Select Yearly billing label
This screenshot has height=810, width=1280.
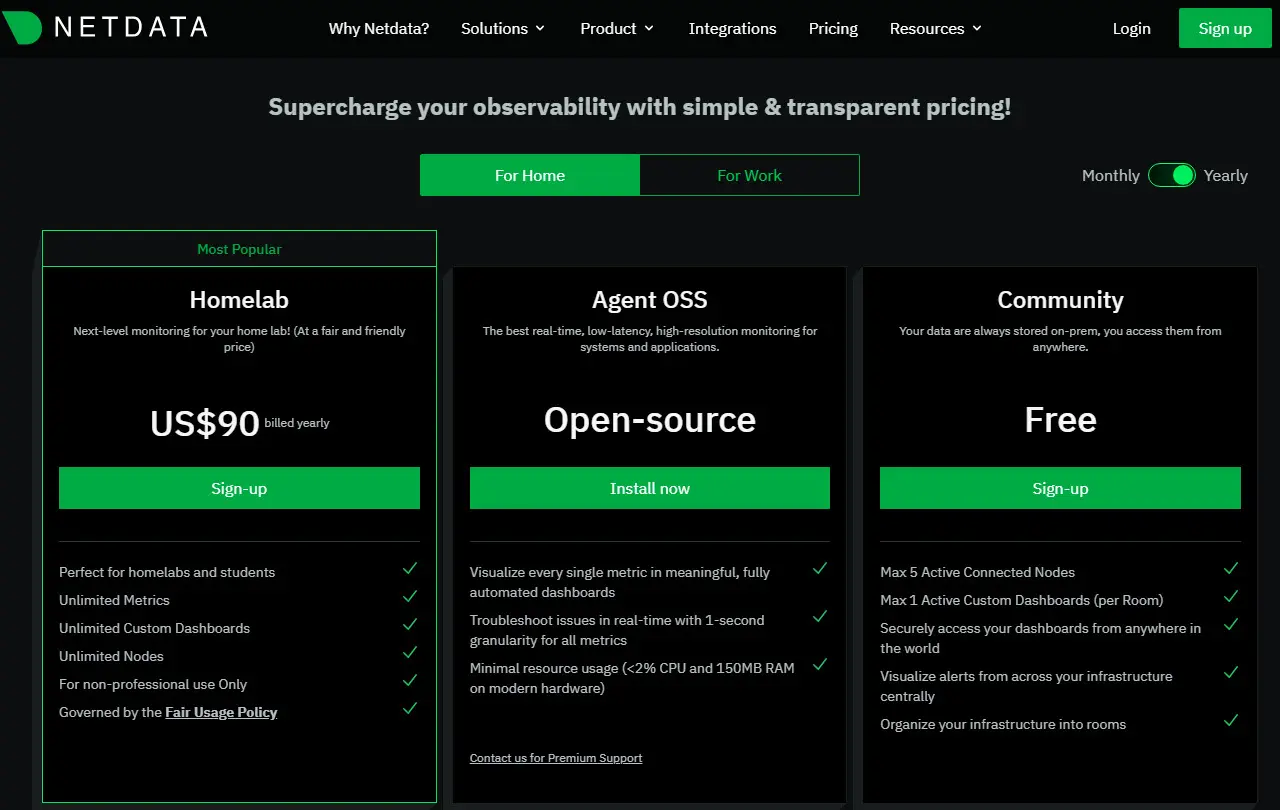tap(1225, 176)
